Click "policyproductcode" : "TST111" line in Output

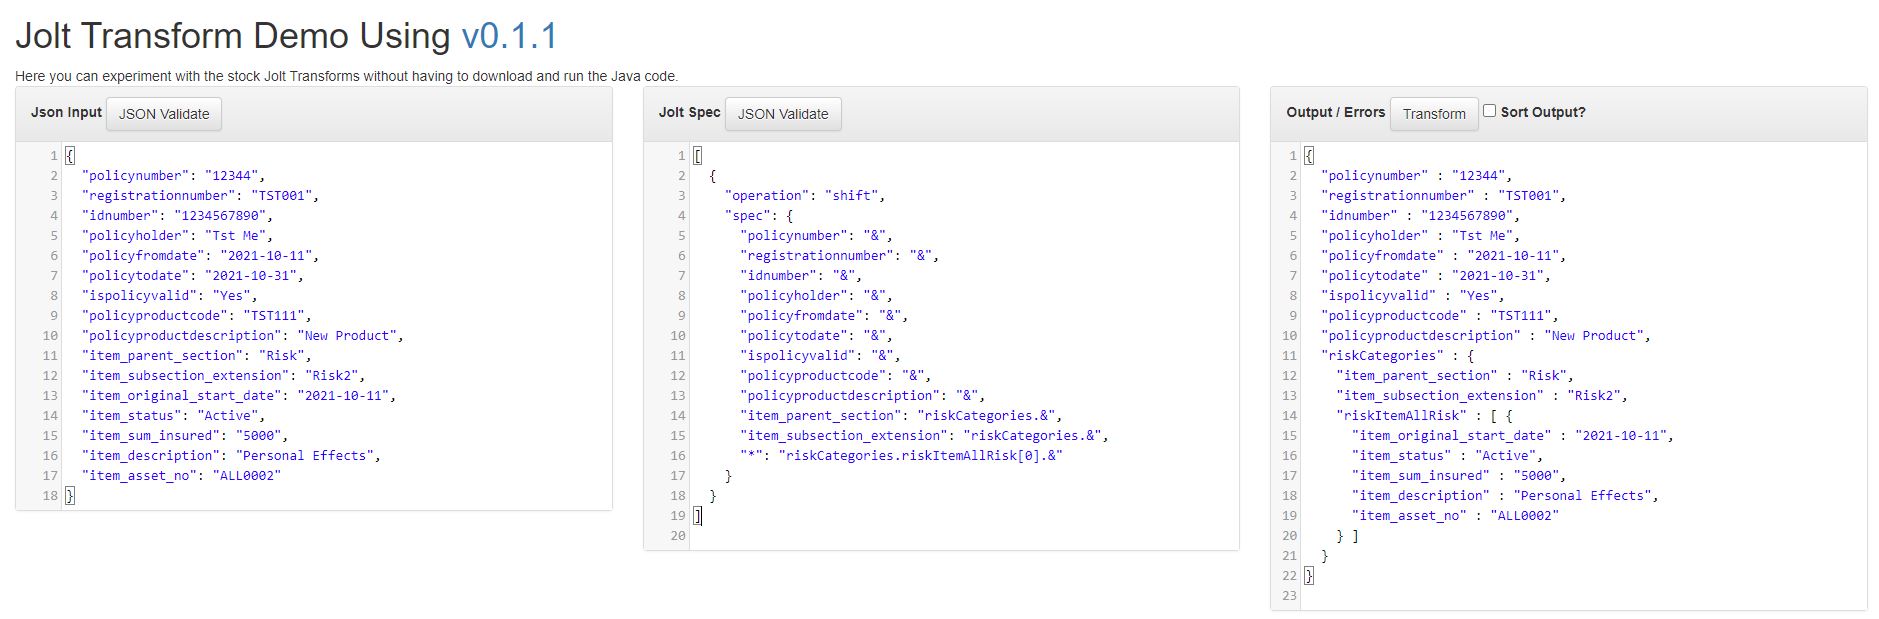pos(1440,316)
